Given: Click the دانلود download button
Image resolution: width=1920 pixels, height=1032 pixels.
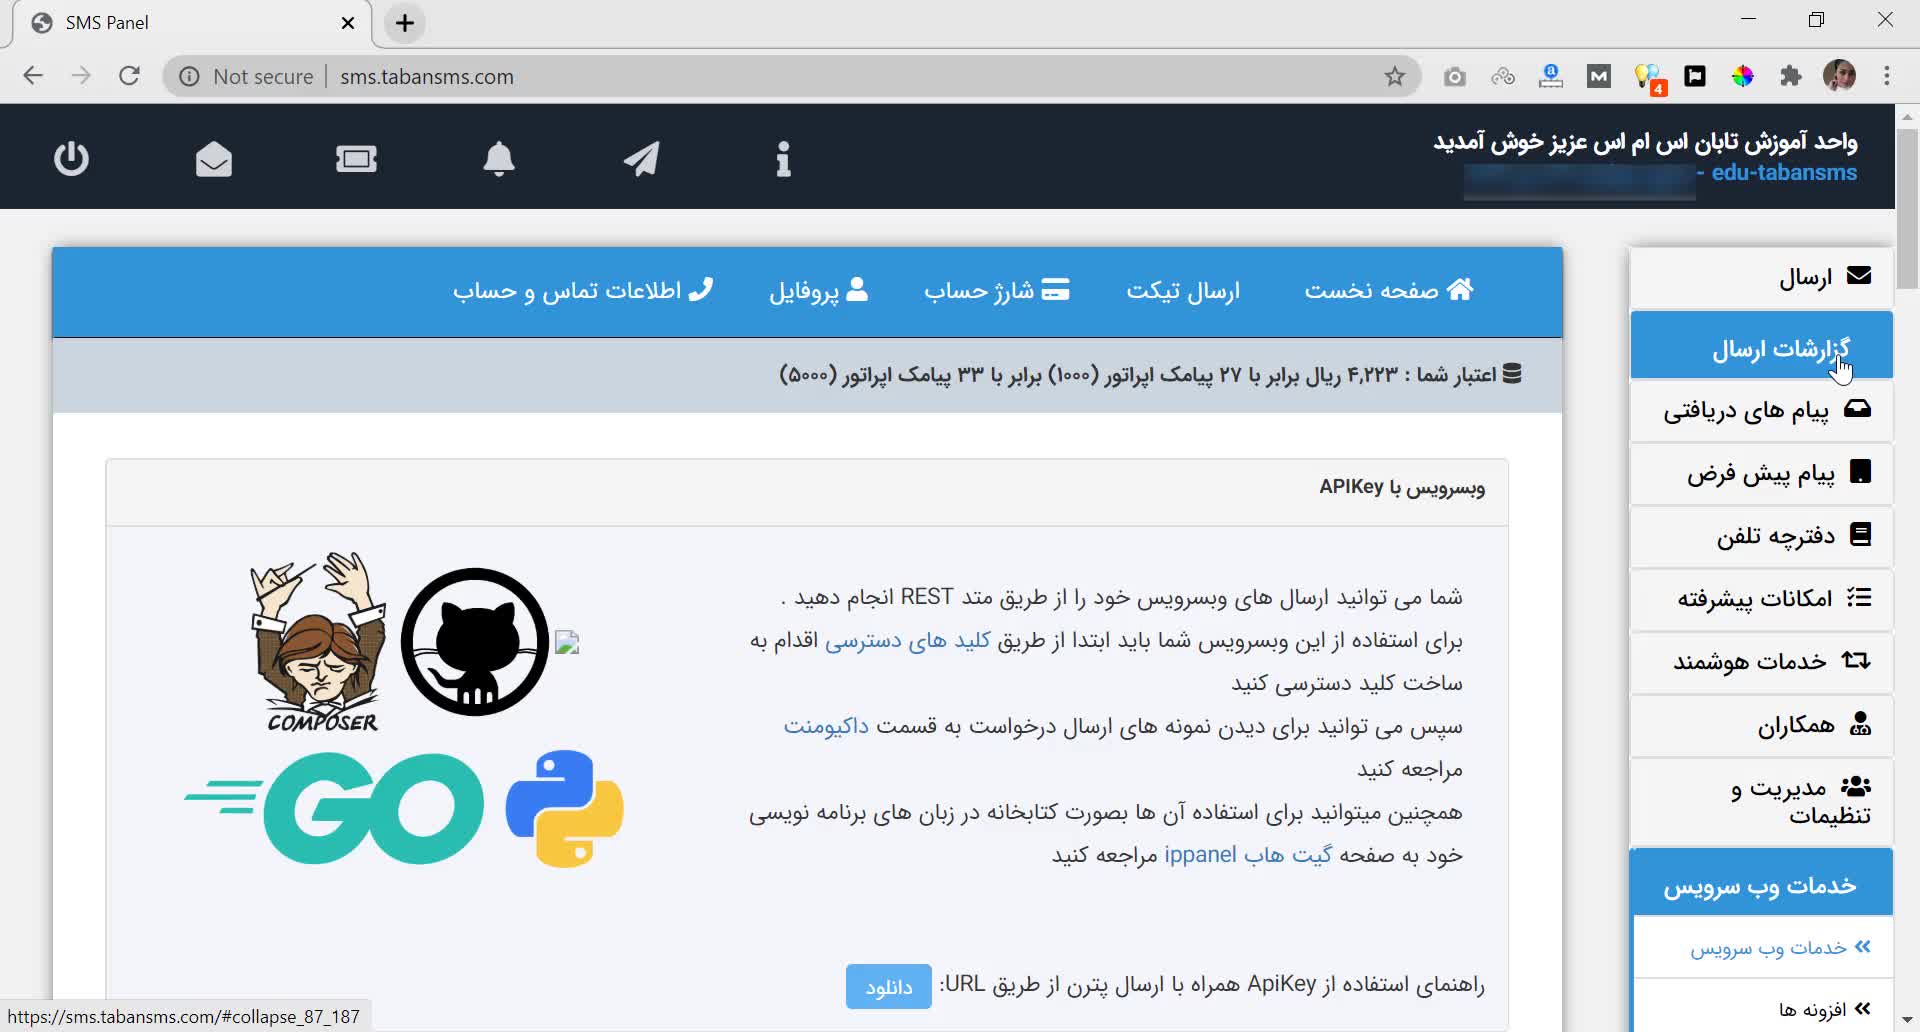Looking at the screenshot, I should click(888, 987).
